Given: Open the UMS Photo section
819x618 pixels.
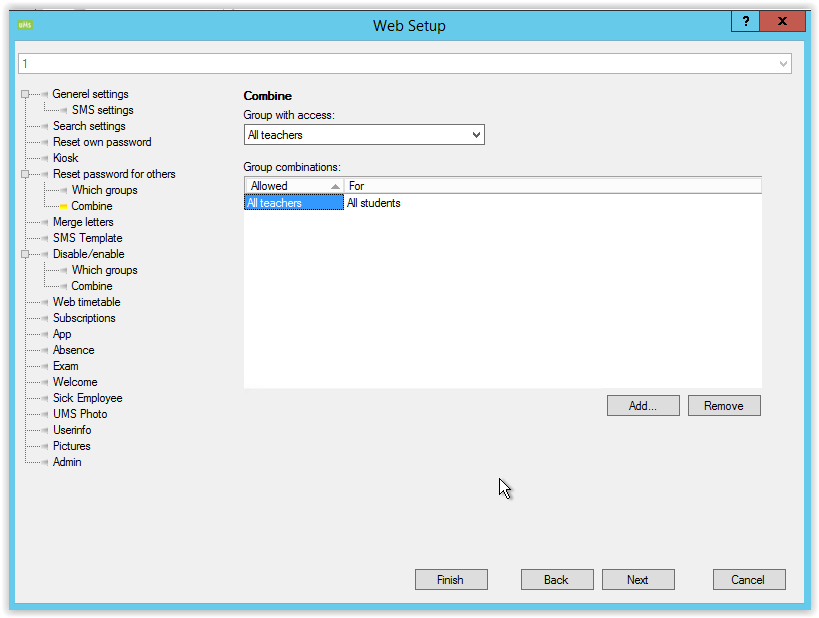Looking at the screenshot, I should click(x=80, y=414).
